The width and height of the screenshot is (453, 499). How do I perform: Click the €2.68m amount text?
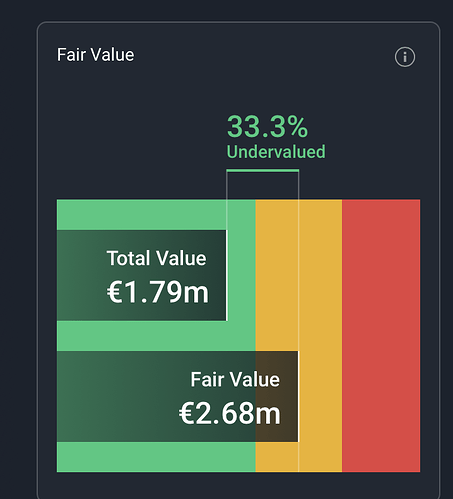[x=230, y=413]
